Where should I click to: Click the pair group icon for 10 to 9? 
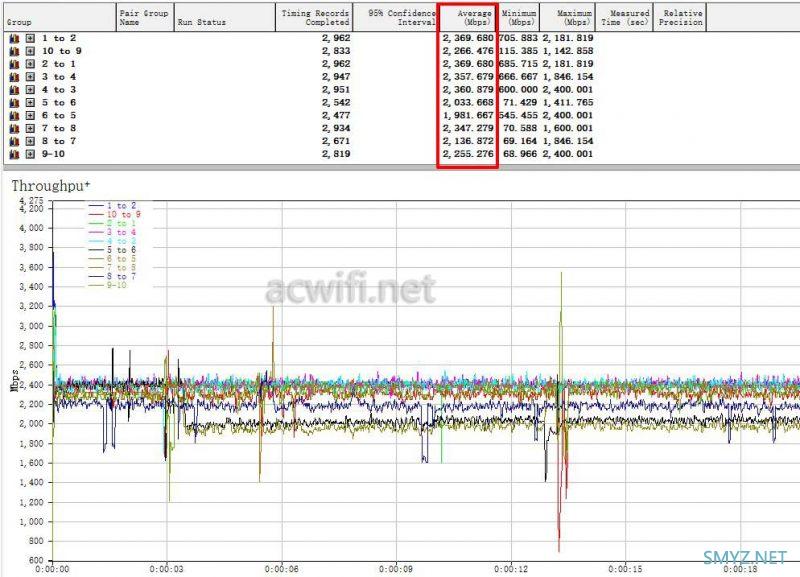click(14, 51)
